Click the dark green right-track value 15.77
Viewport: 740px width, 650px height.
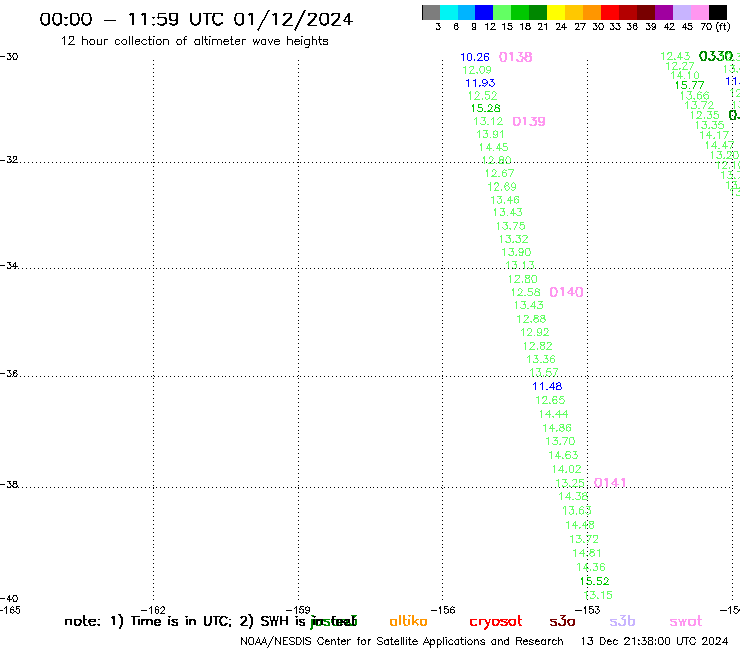point(690,86)
